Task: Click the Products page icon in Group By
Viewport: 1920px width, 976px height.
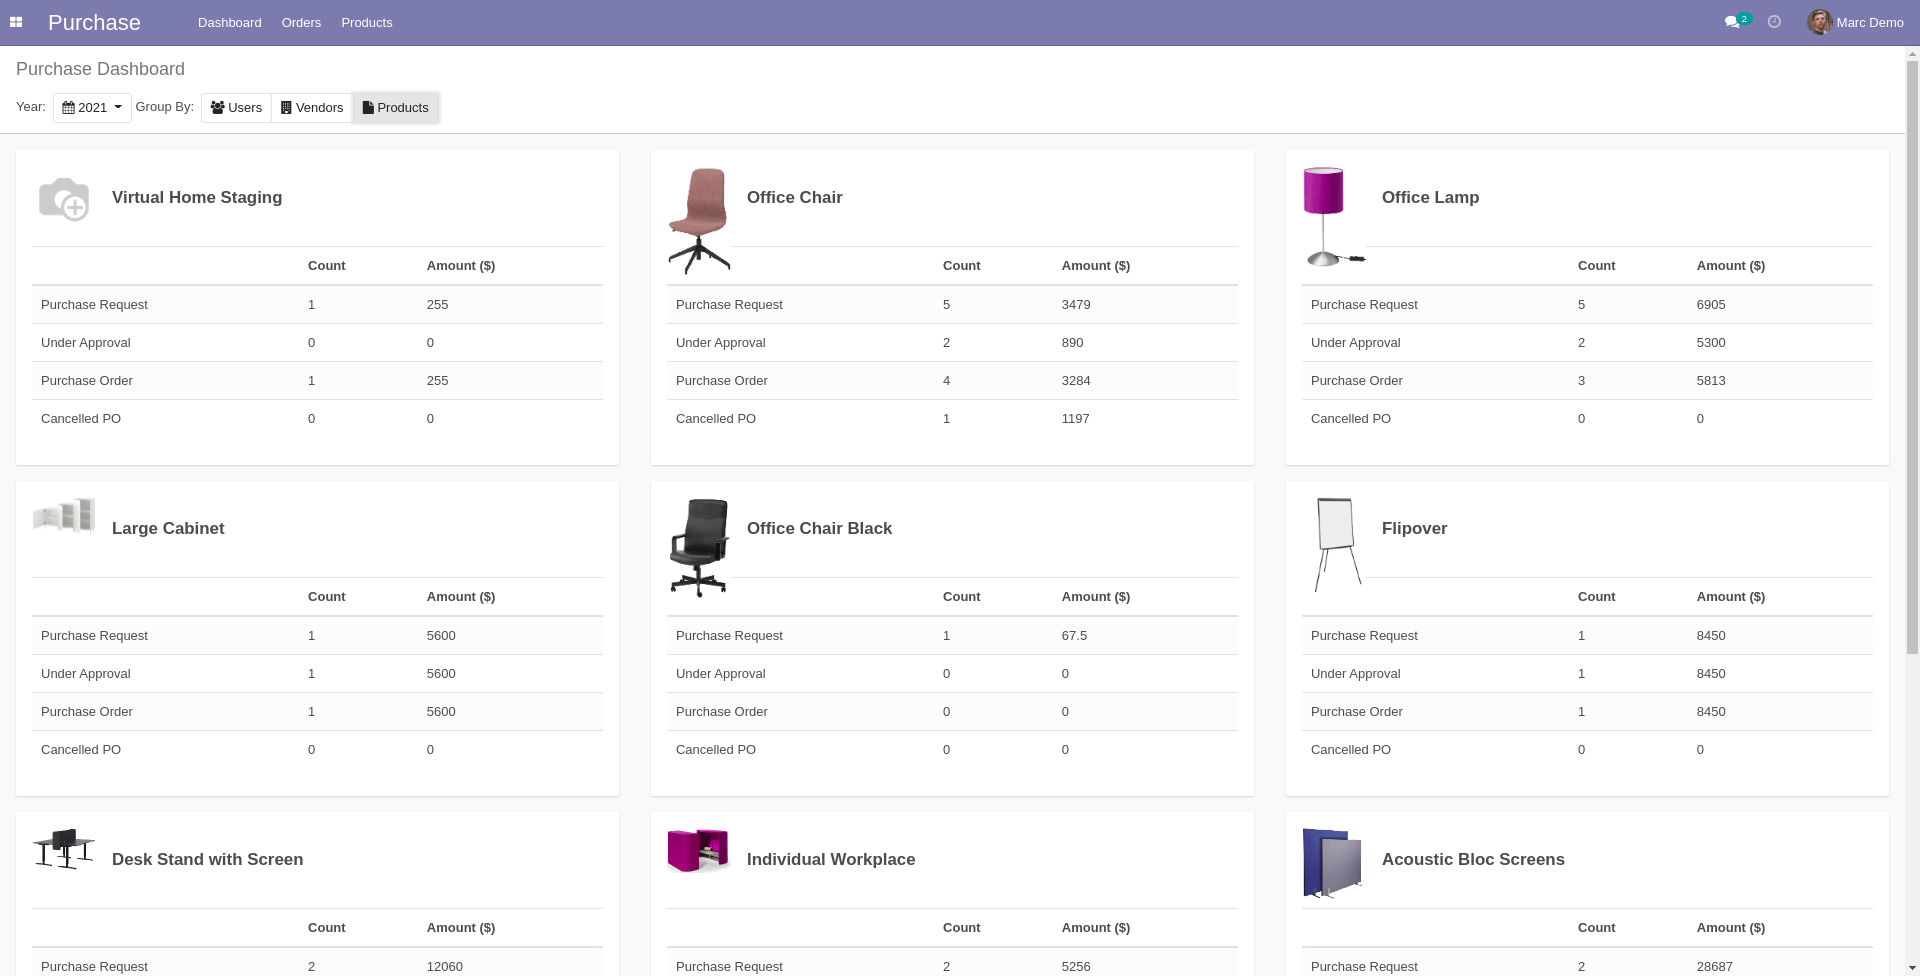Action: [x=367, y=107]
